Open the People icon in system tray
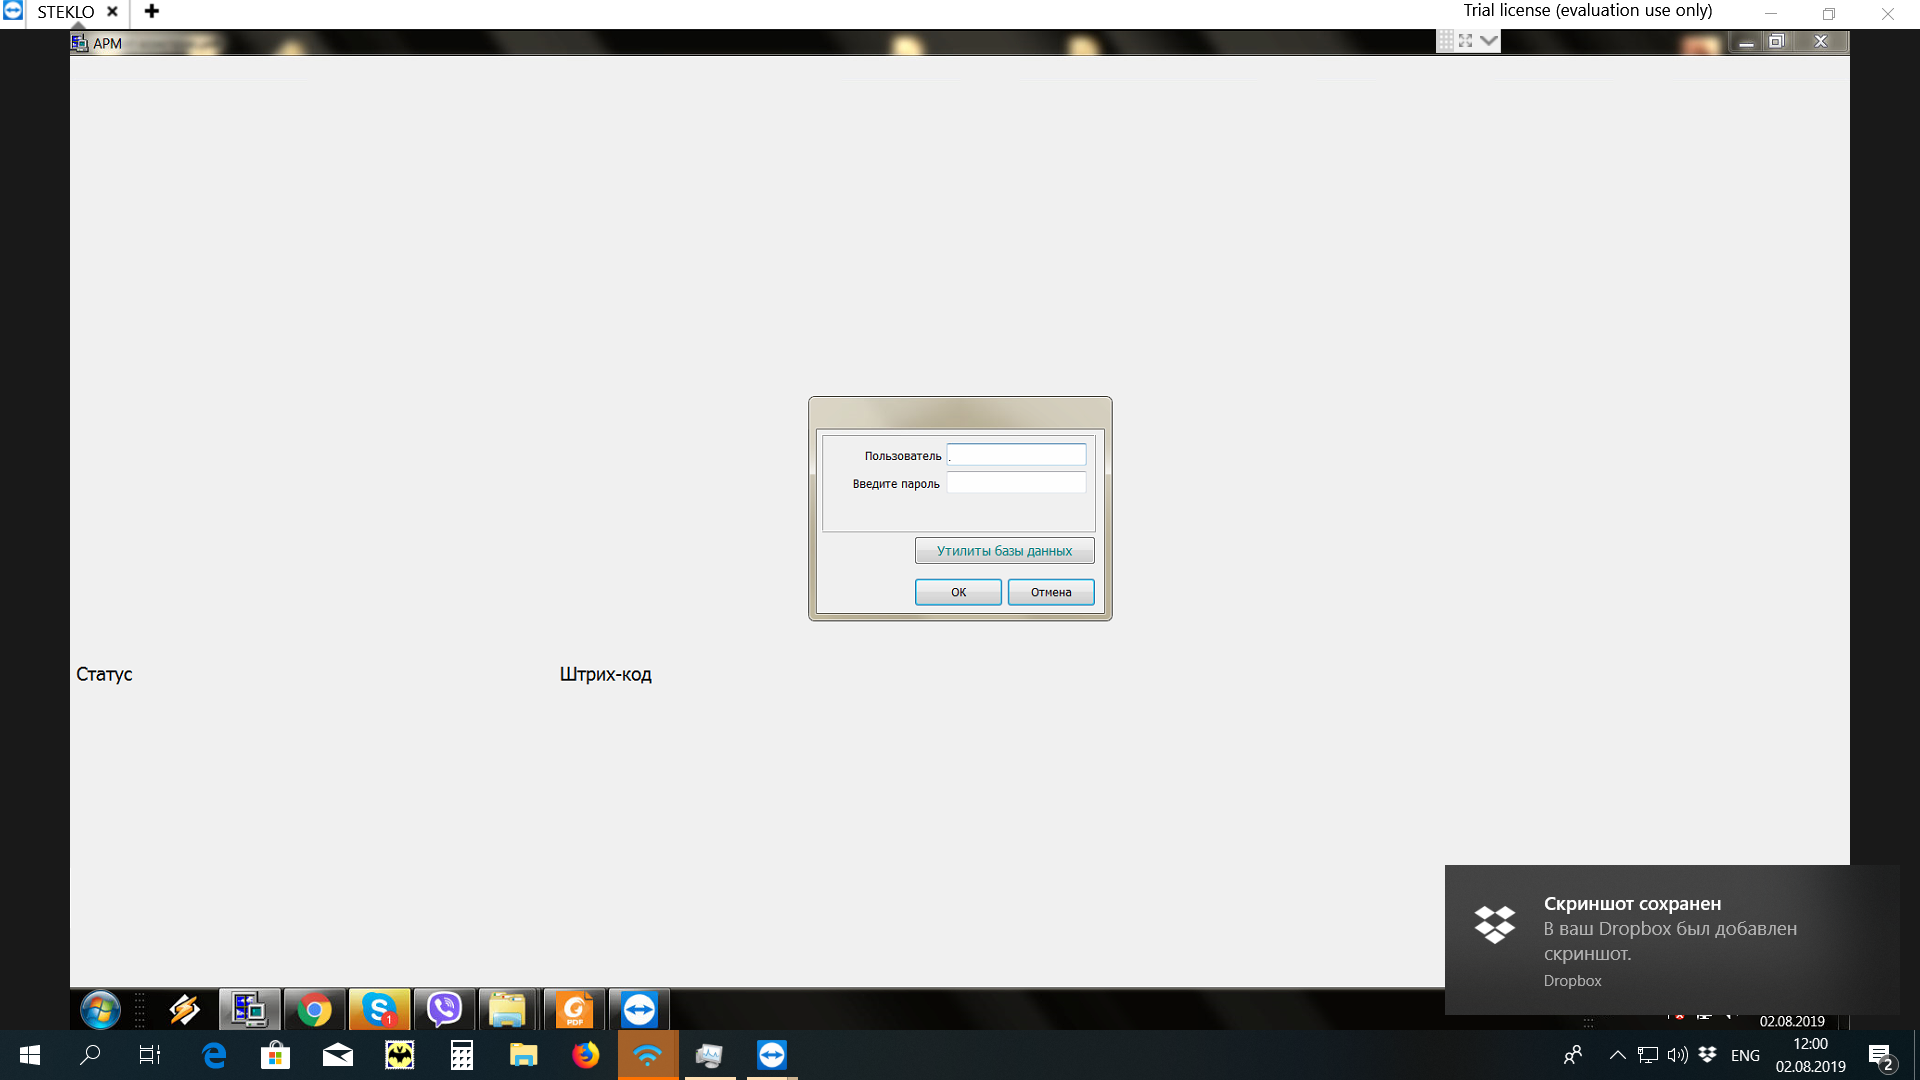The height and width of the screenshot is (1080, 1920). pos(1573,1055)
